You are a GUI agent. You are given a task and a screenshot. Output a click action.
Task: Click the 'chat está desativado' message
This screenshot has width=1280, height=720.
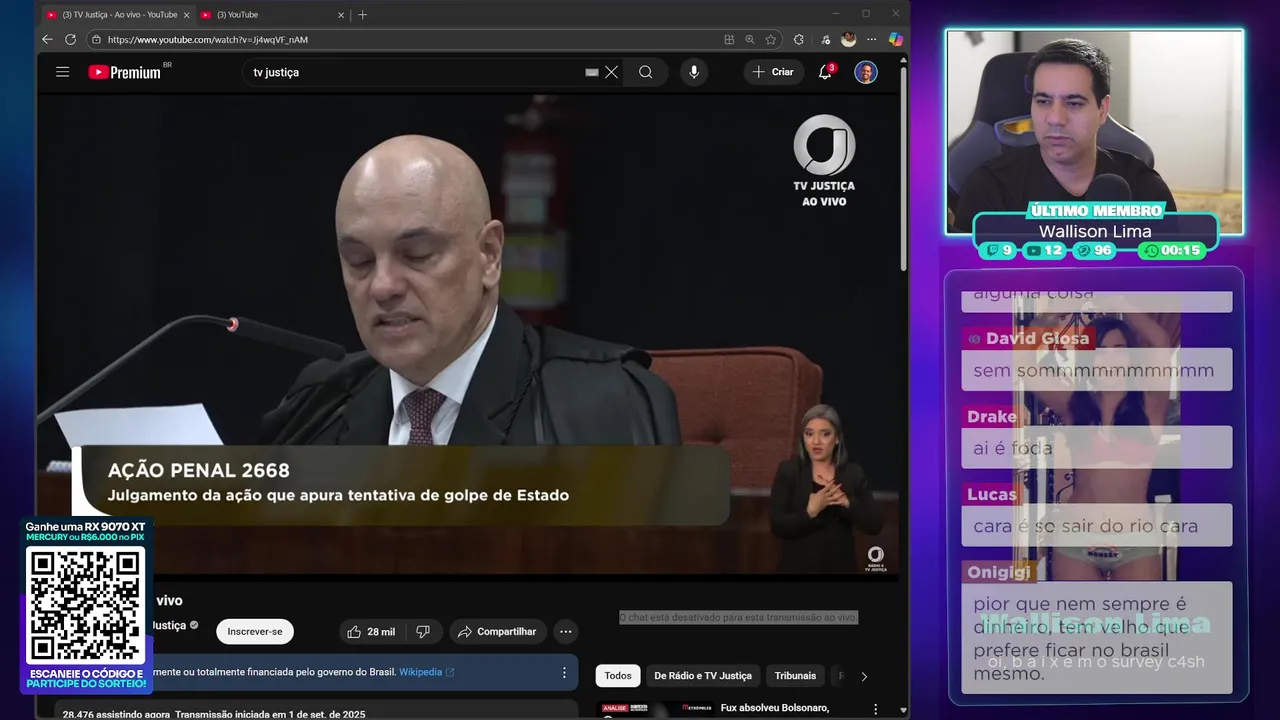738,618
